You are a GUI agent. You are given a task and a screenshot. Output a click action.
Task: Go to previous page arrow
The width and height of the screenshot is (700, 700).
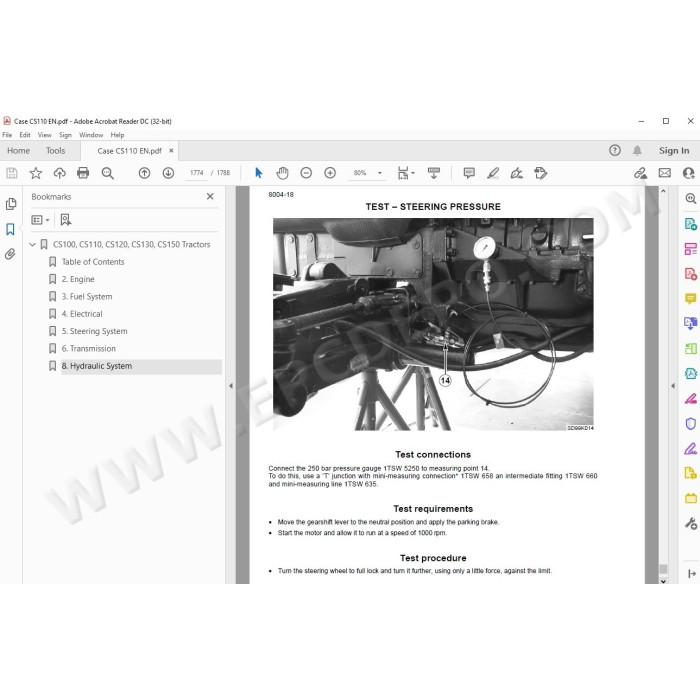point(144,173)
